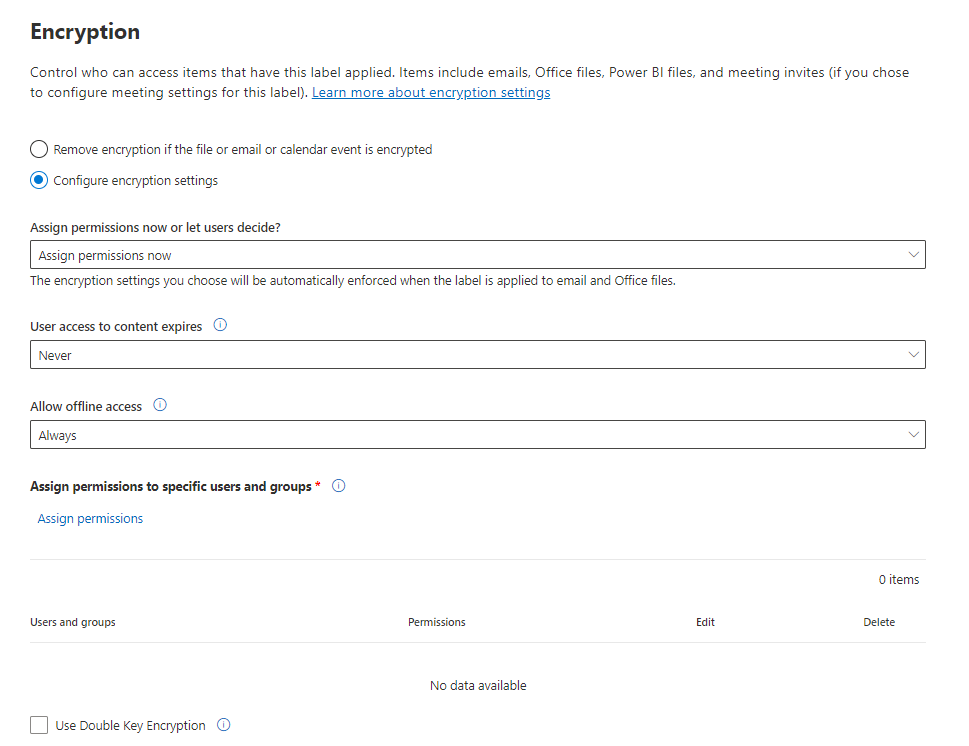Enable Use Double Key Encryption checkbox

[x=39, y=725]
